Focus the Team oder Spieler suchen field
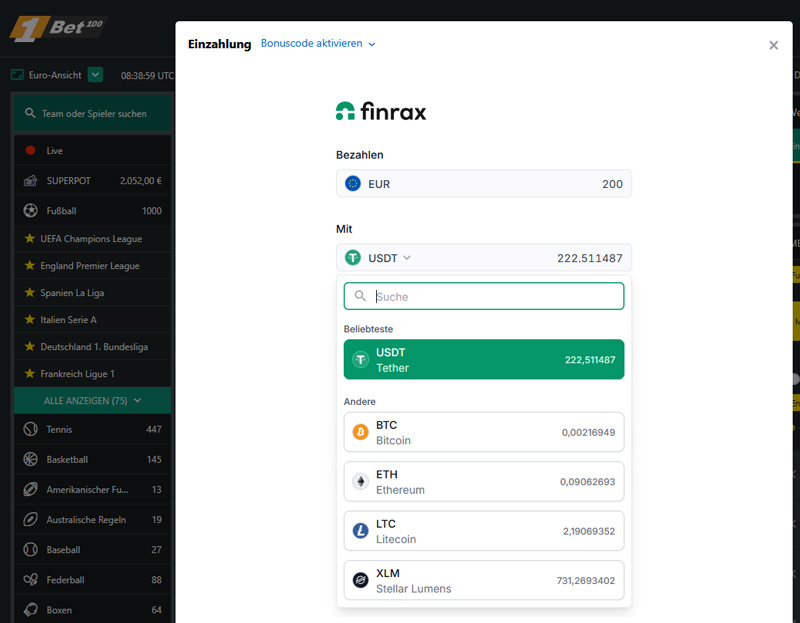 click(93, 113)
